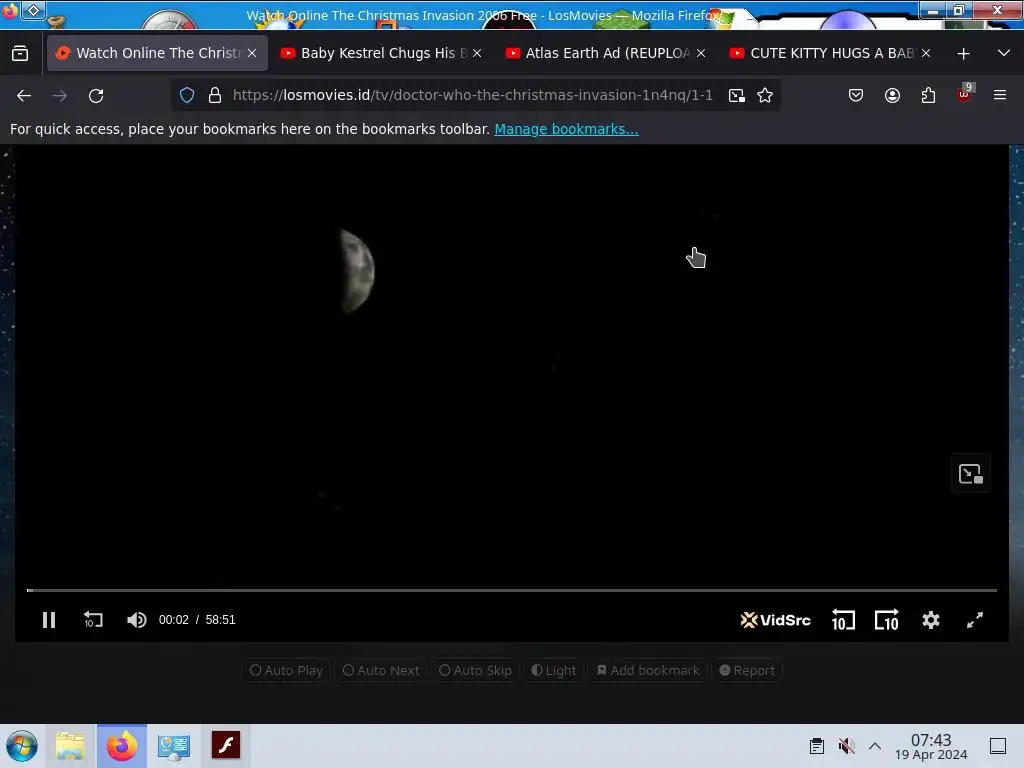The height and width of the screenshot is (768, 1024).
Task: Open the uBlock Origin extension icon
Action: (x=965, y=94)
